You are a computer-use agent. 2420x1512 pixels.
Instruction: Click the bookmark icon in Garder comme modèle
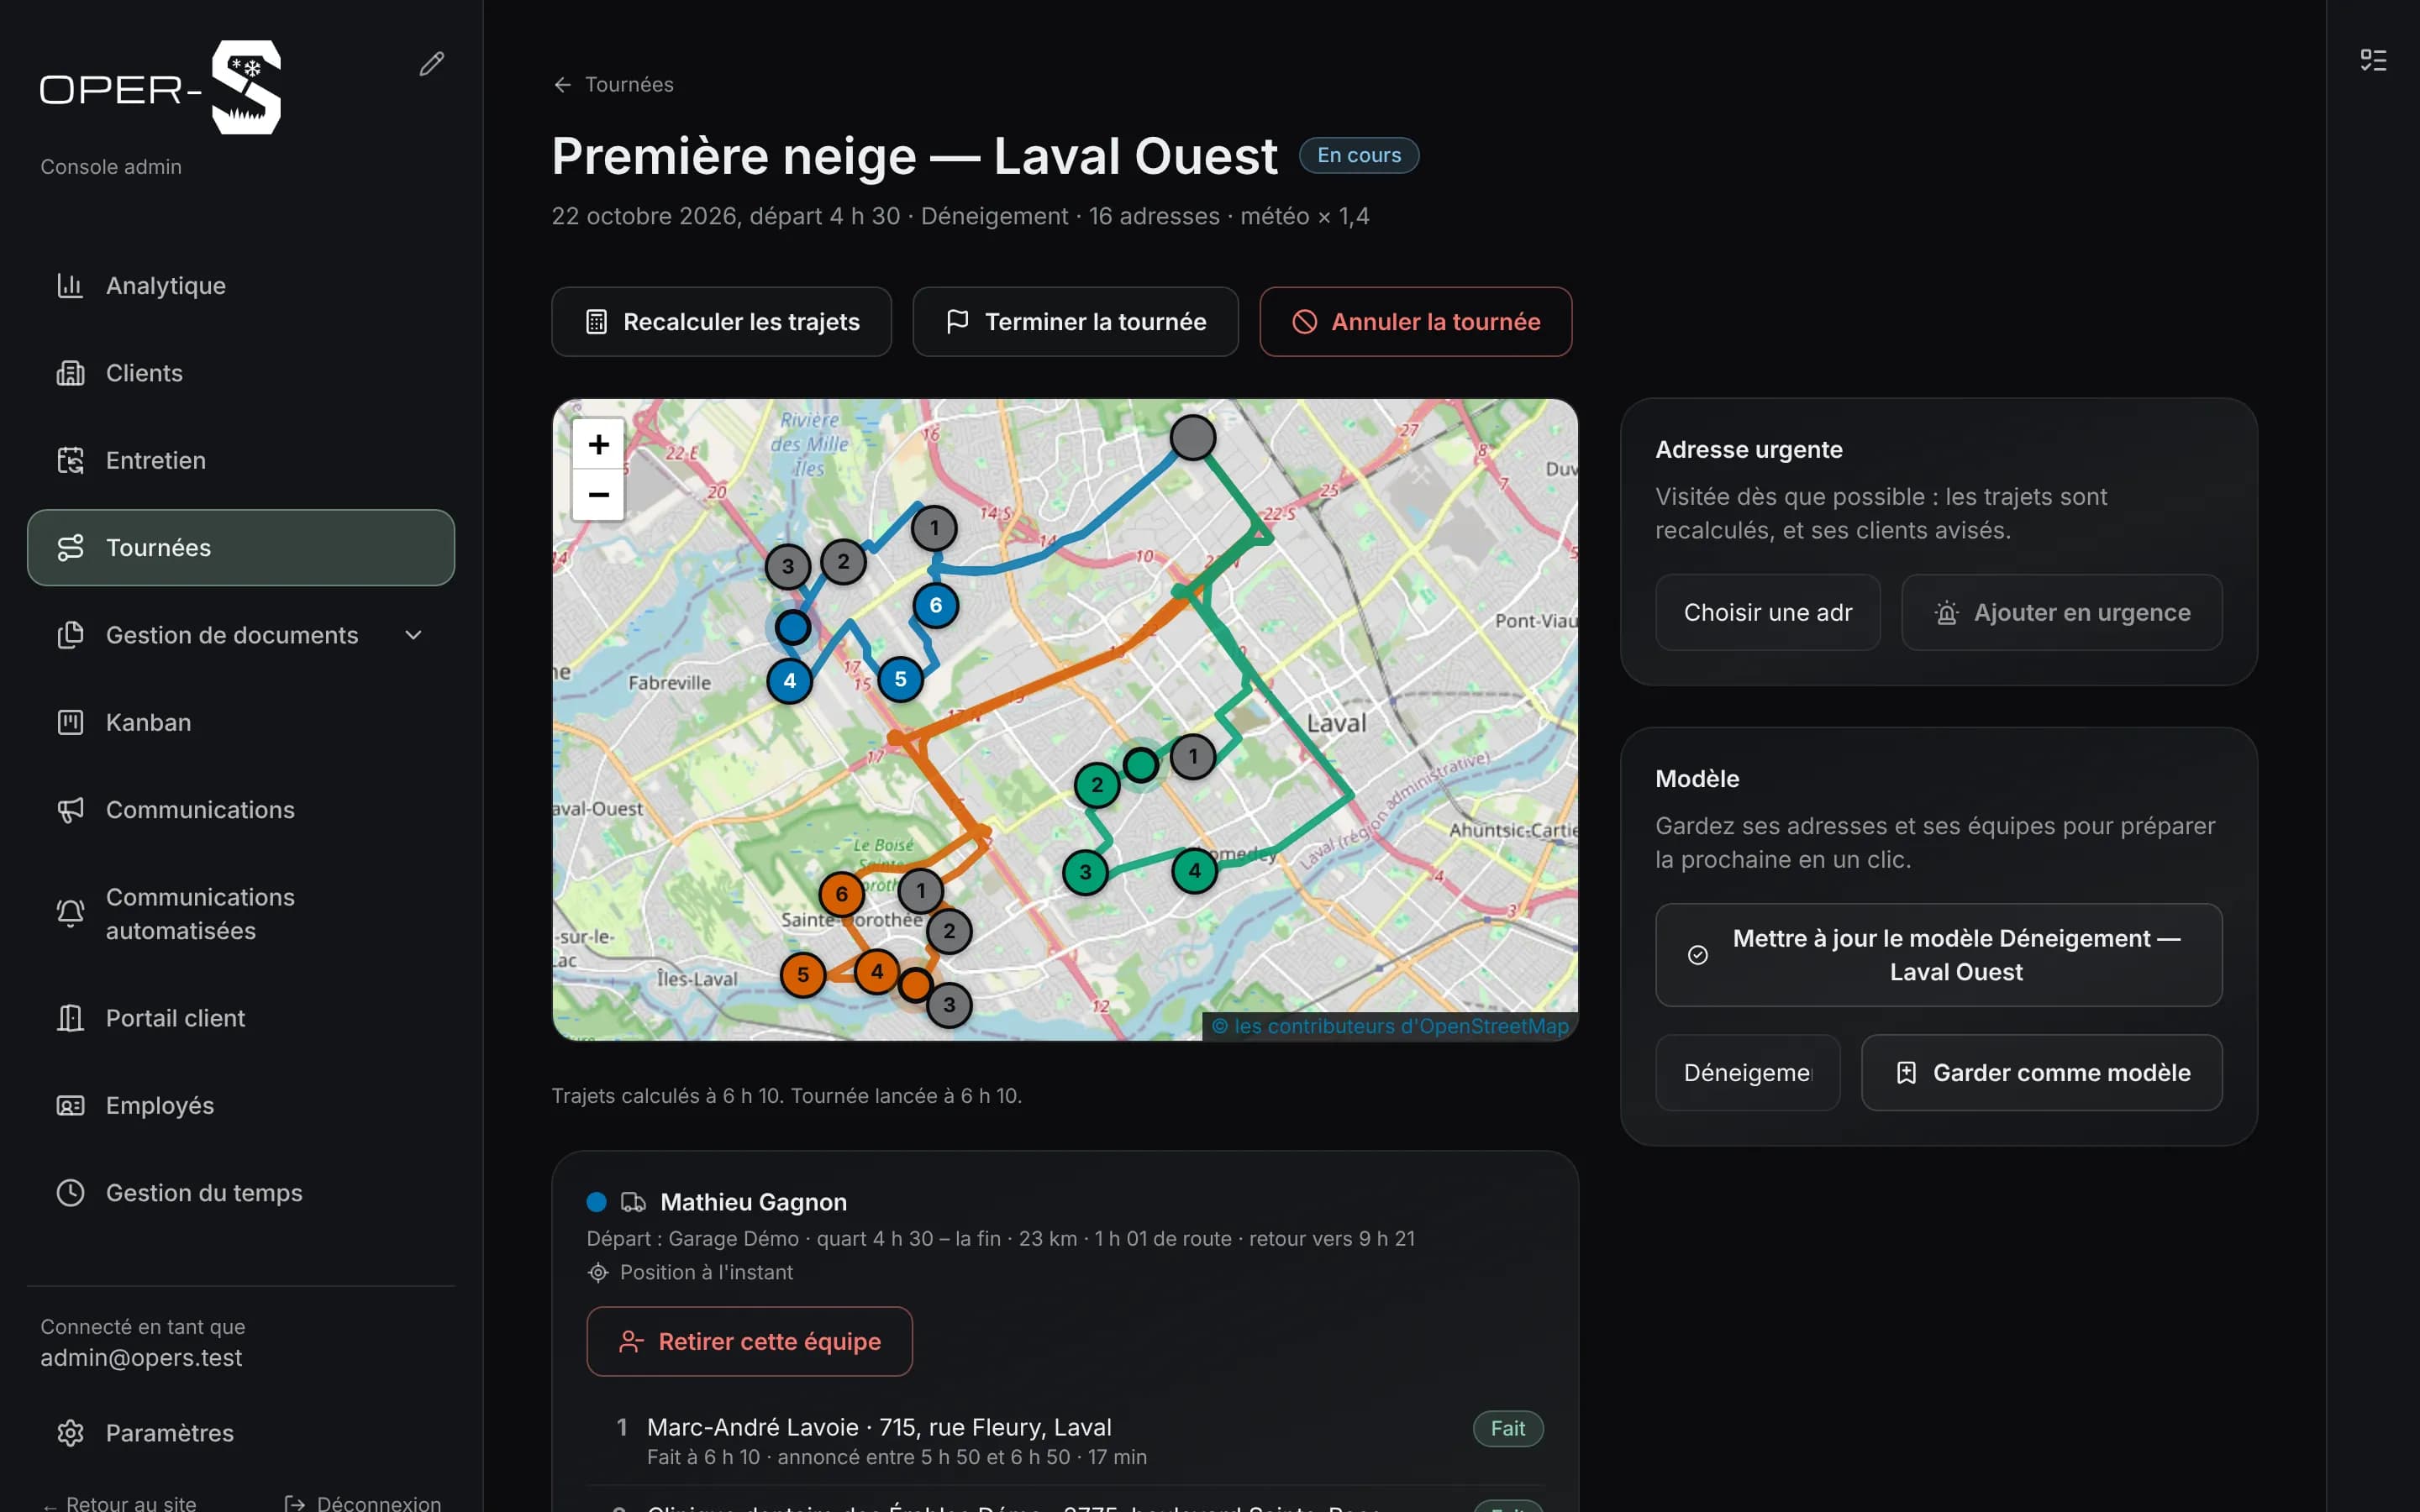(x=1906, y=1073)
